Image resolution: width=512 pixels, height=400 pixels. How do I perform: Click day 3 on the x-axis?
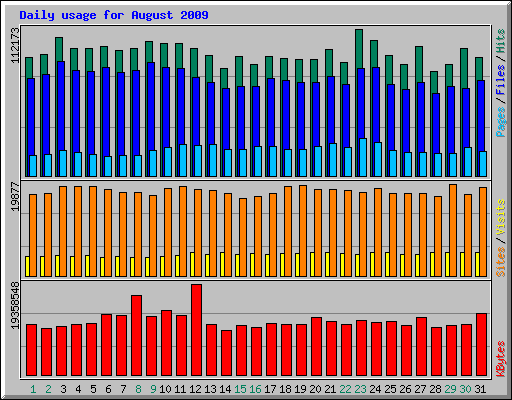pos(63,389)
